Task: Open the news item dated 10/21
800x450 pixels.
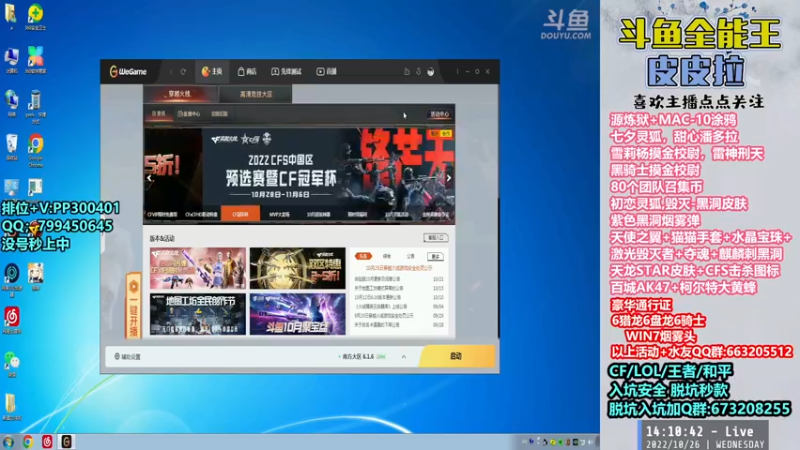Action: pos(399,279)
